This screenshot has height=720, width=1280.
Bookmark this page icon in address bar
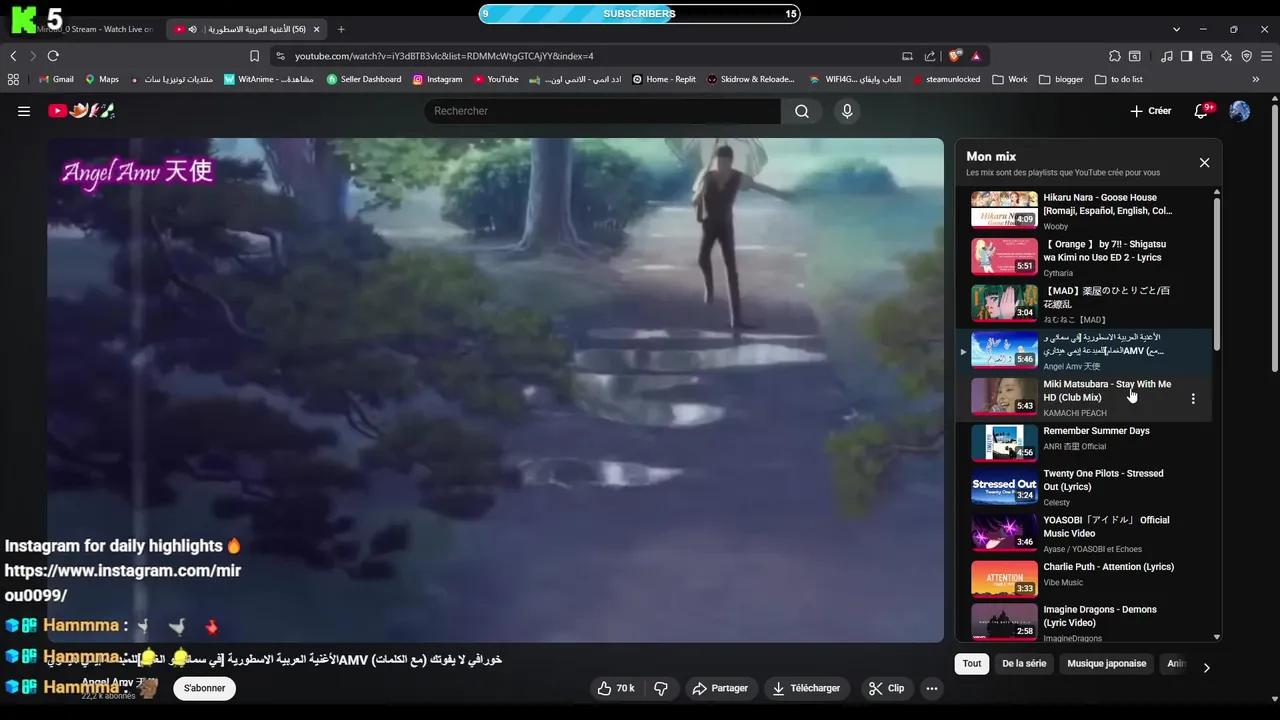pyautogui.click(x=254, y=56)
